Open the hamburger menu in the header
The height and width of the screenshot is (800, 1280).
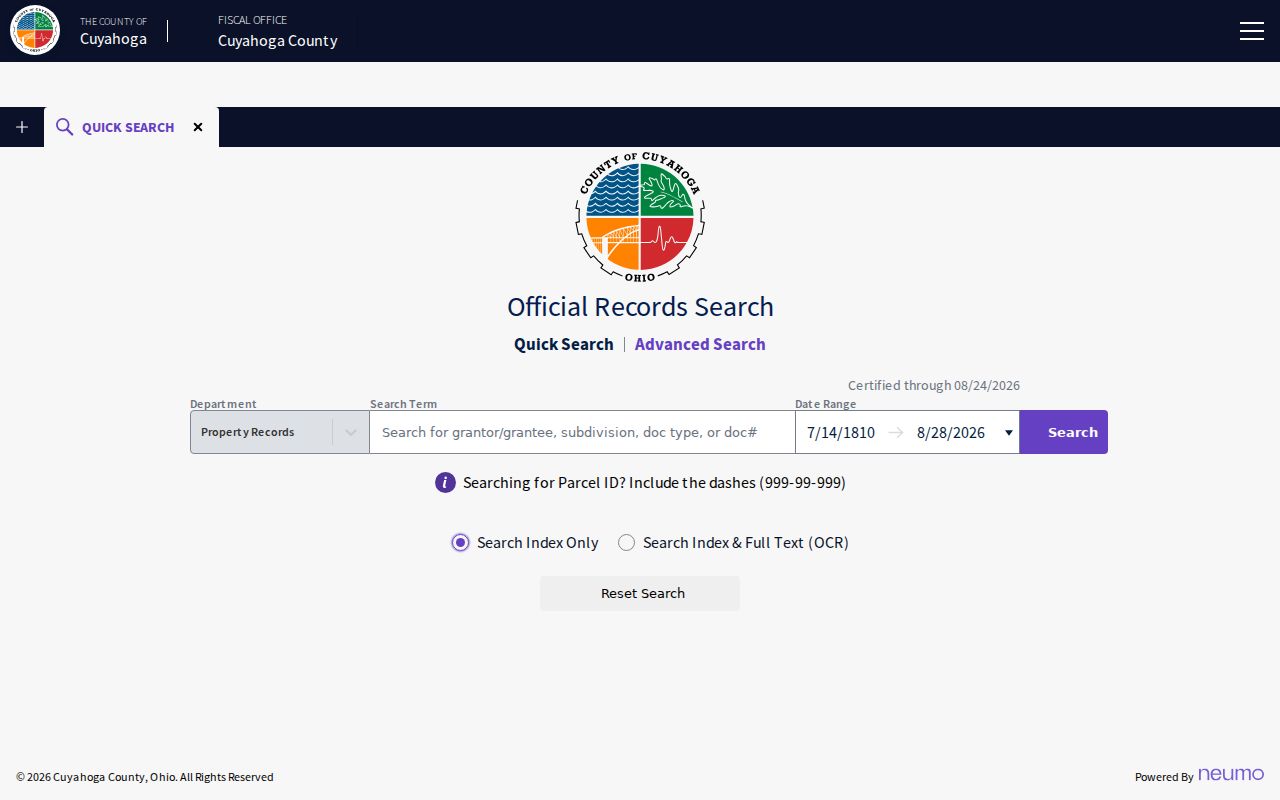tap(1251, 31)
